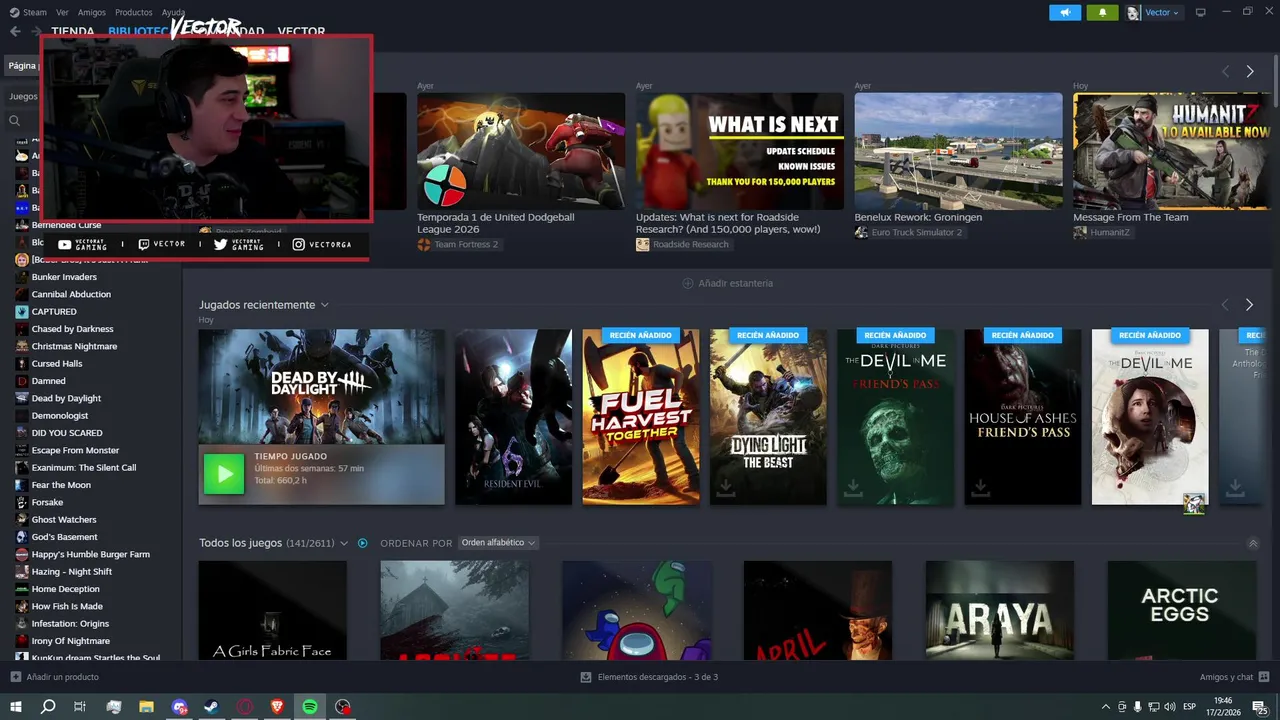Click the collapse-all arrow icon near Orden alfabético
Image resolution: width=1280 pixels, height=720 pixels.
click(x=1253, y=543)
